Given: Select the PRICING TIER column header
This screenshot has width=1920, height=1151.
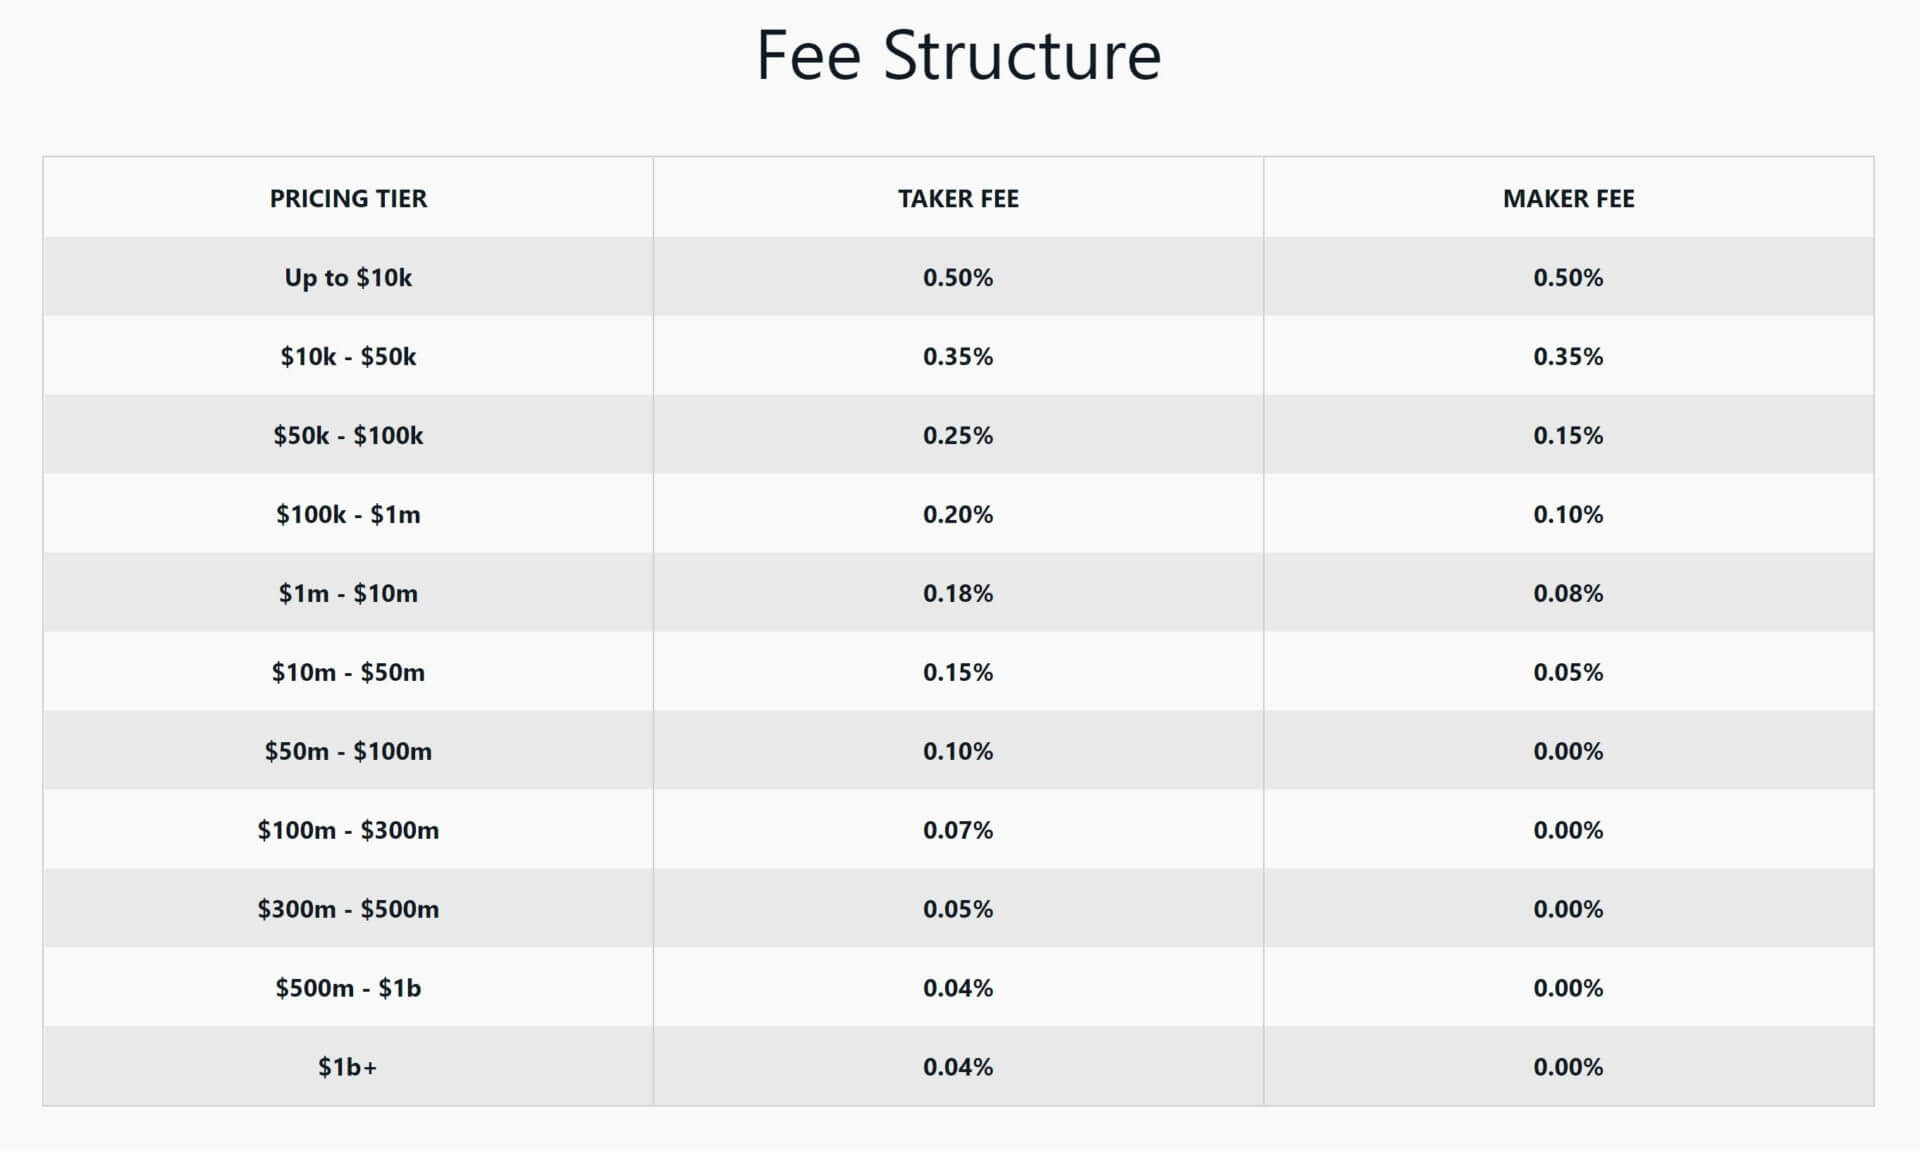Looking at the screenshot, I should (x=348, y=198).
